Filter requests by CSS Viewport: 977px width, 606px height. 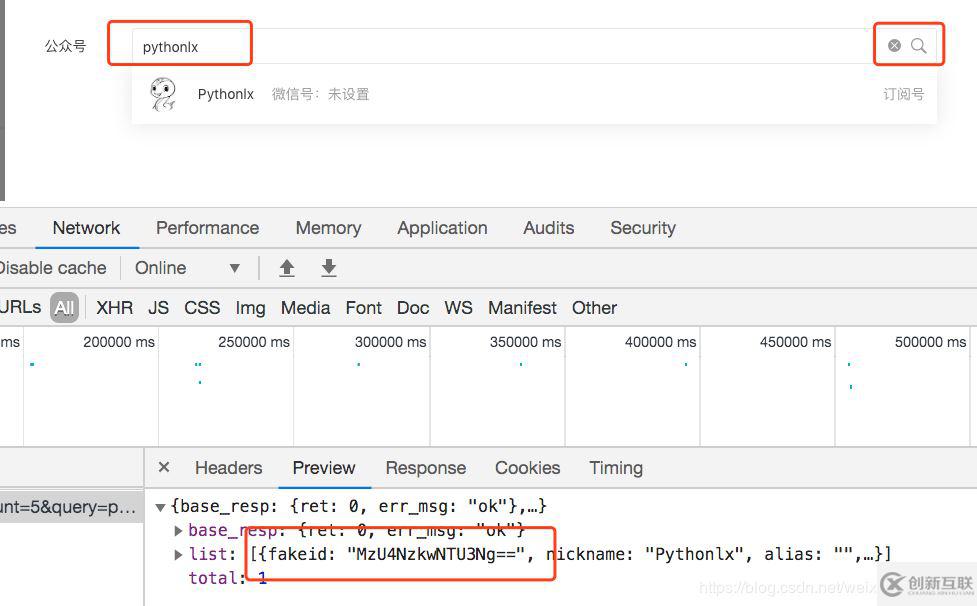202,308
